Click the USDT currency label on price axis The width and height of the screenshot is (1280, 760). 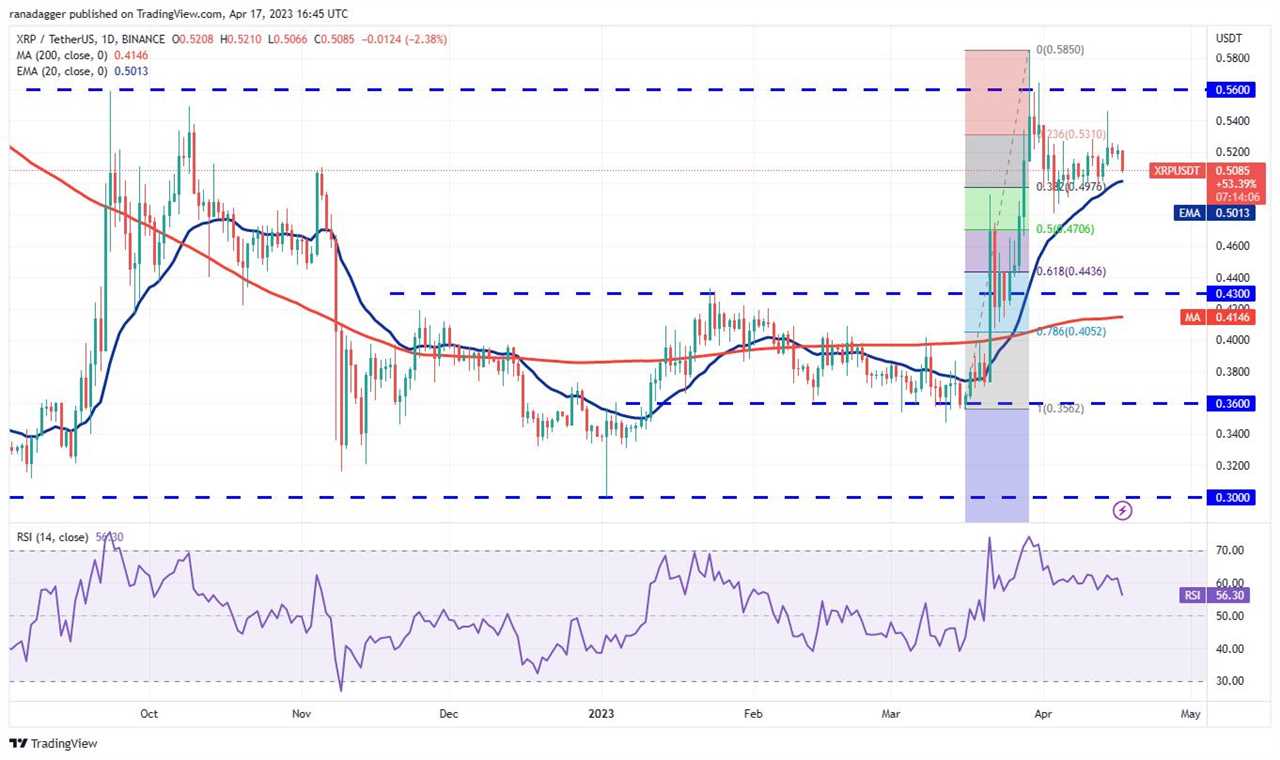pyautogui.click(x=1229, y=37)
